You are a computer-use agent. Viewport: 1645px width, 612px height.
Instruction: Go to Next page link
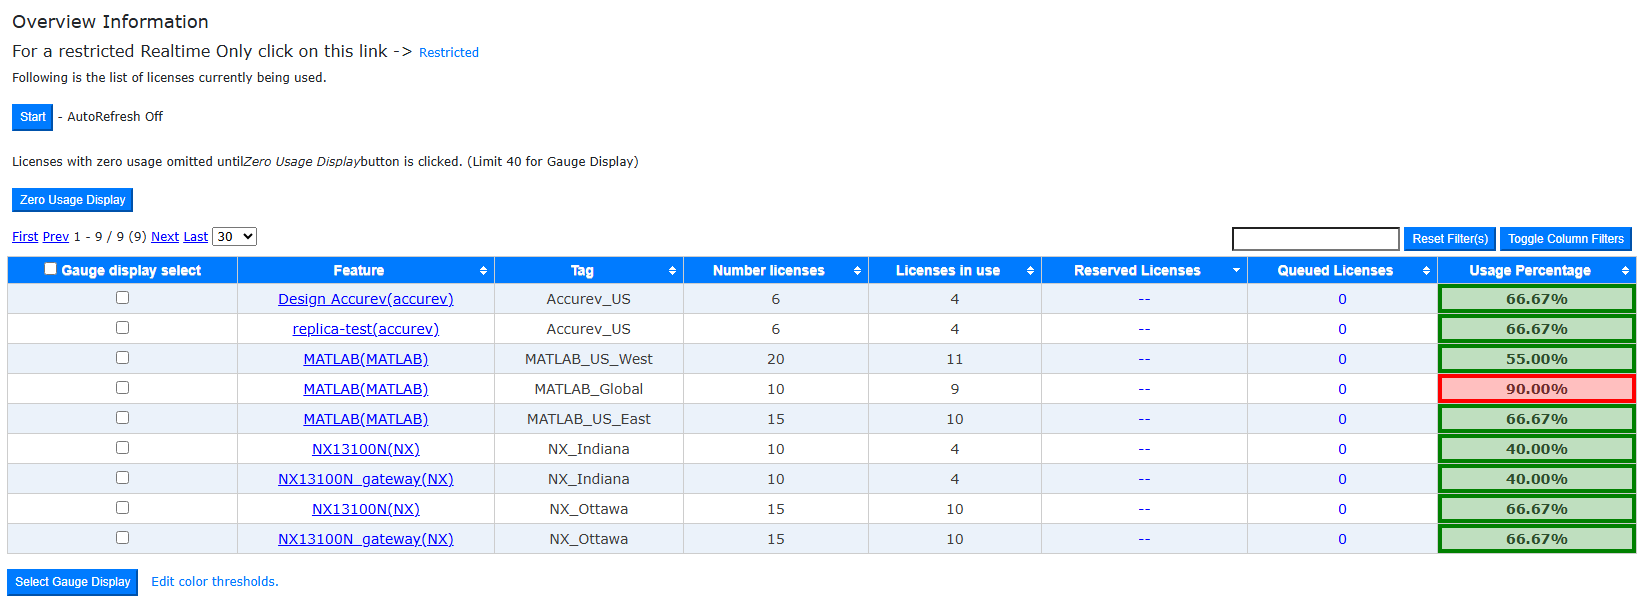[165, 237]
